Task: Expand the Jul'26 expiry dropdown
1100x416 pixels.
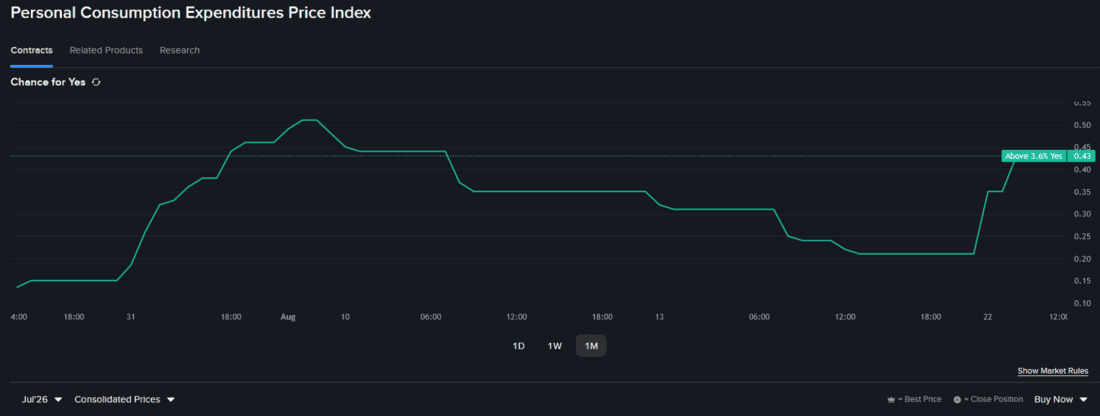Action: click(42, 399)
